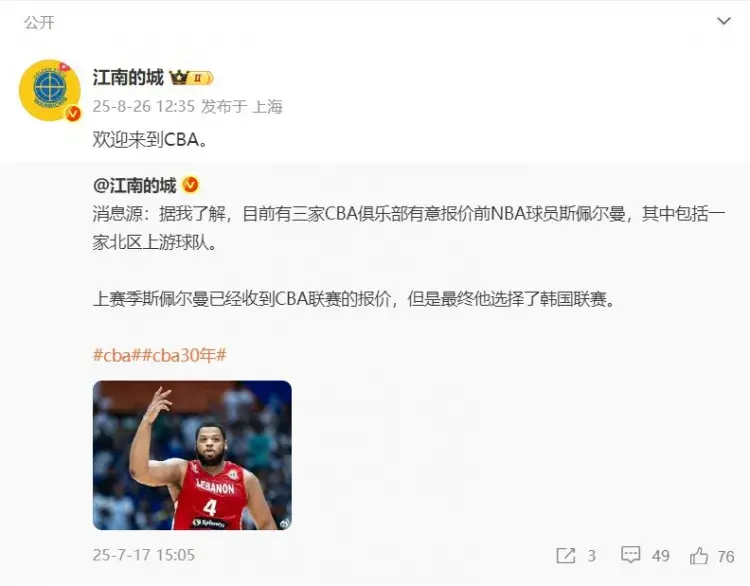Expand the post options chevron

pyautogui.click(x=724, y=21)
